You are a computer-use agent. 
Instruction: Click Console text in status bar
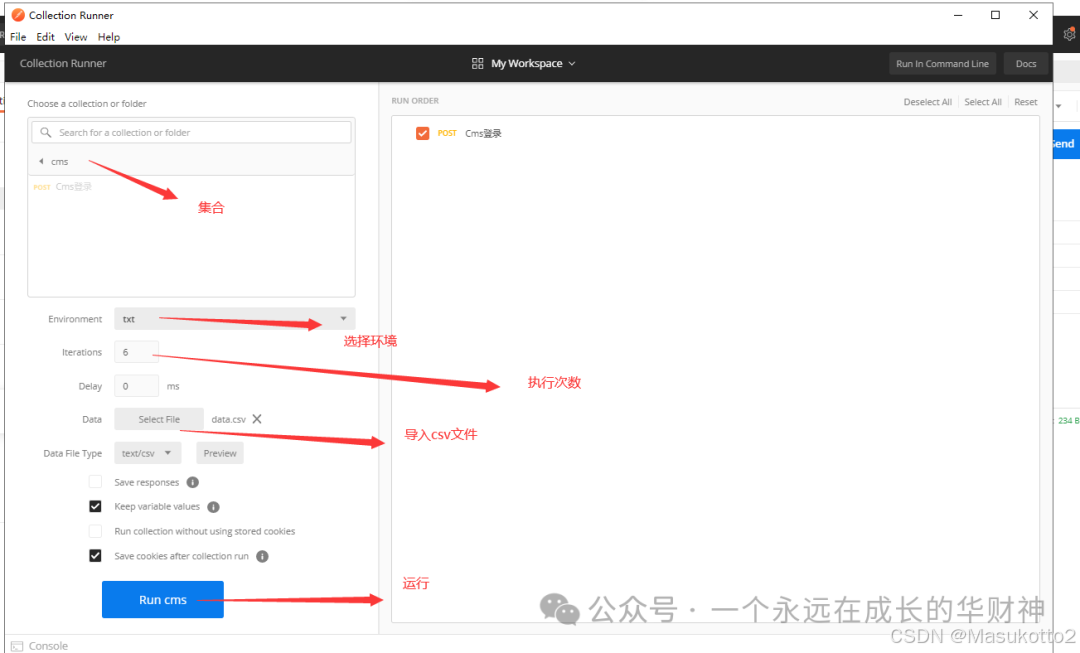pyautogui.click(x=48, y=646)
